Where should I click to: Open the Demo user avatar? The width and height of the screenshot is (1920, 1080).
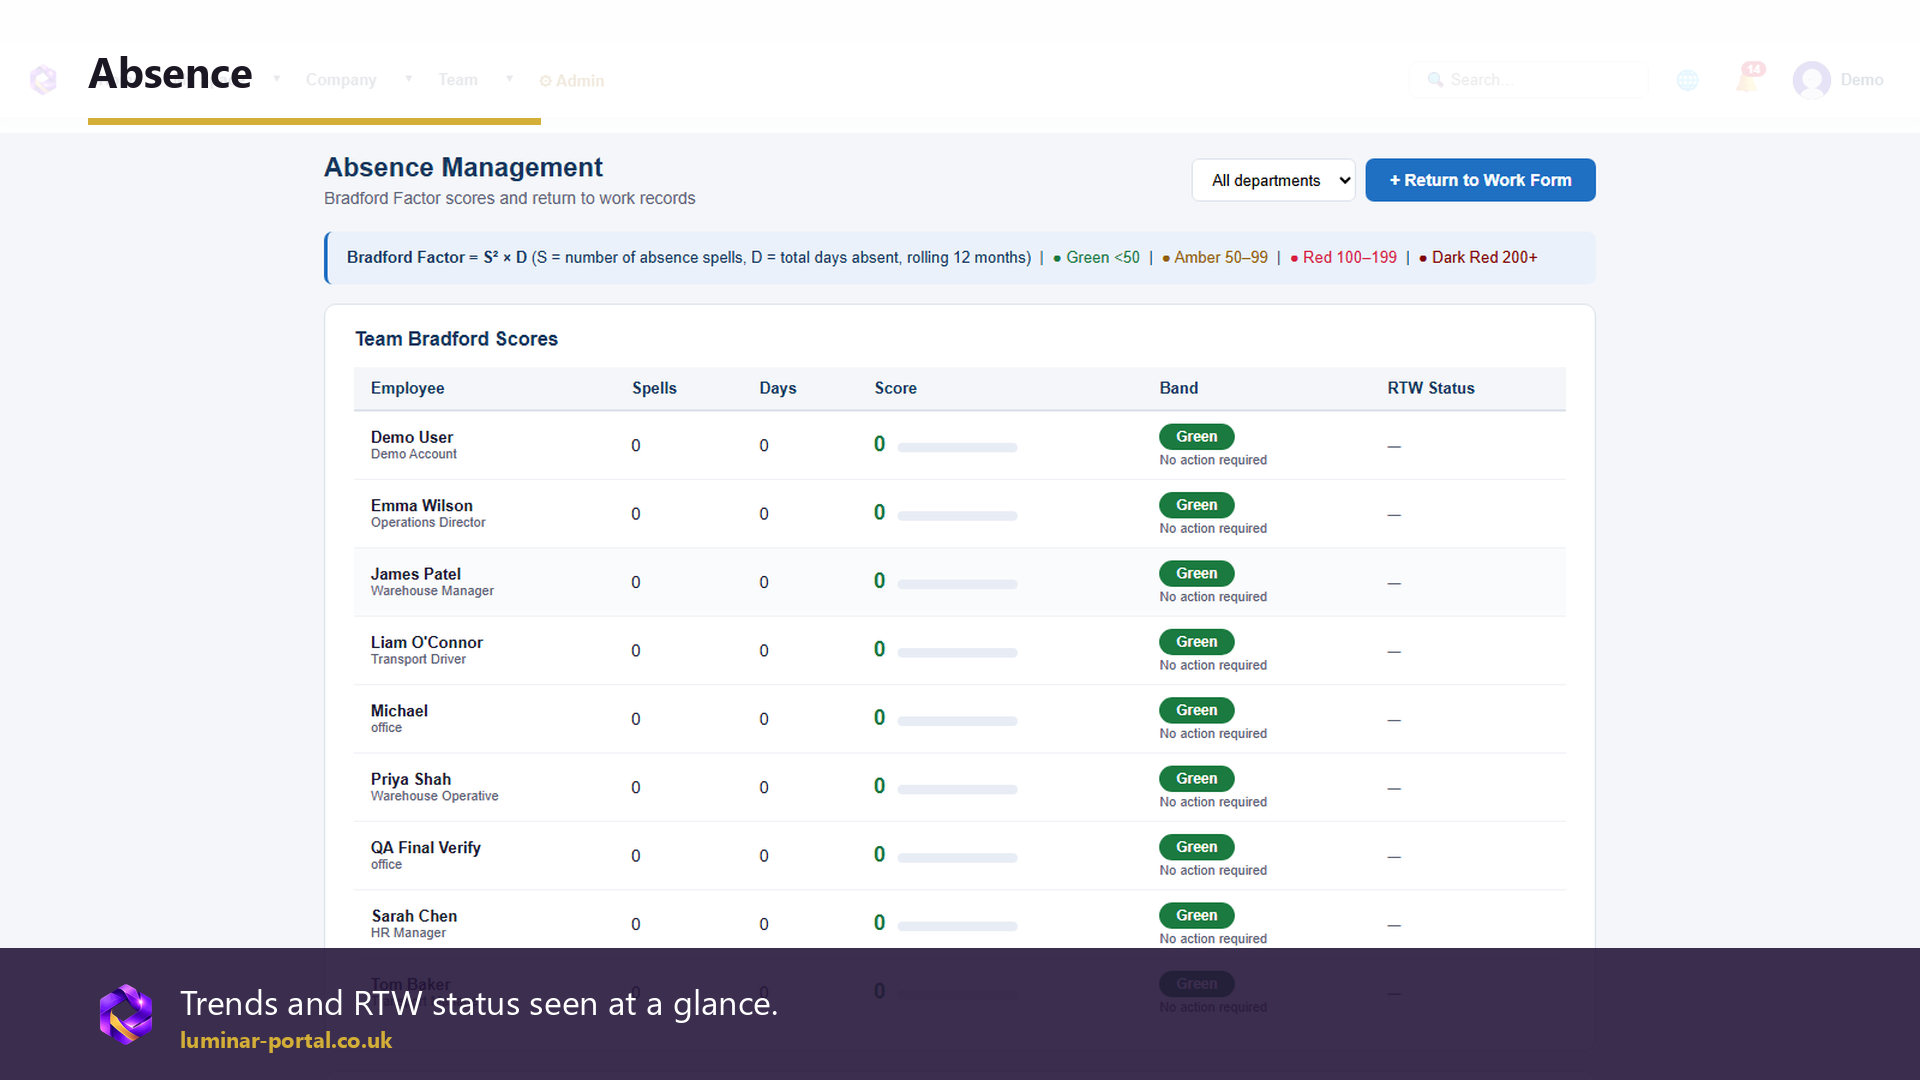(1811, 80)
